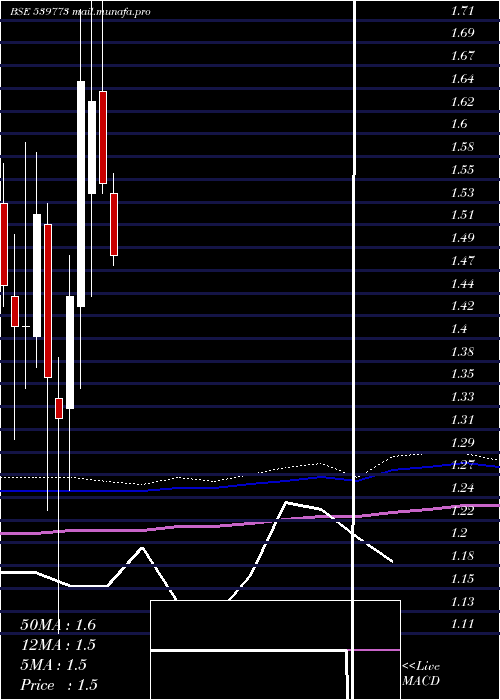Click the small doji candle near 1.4

[25, 326]
